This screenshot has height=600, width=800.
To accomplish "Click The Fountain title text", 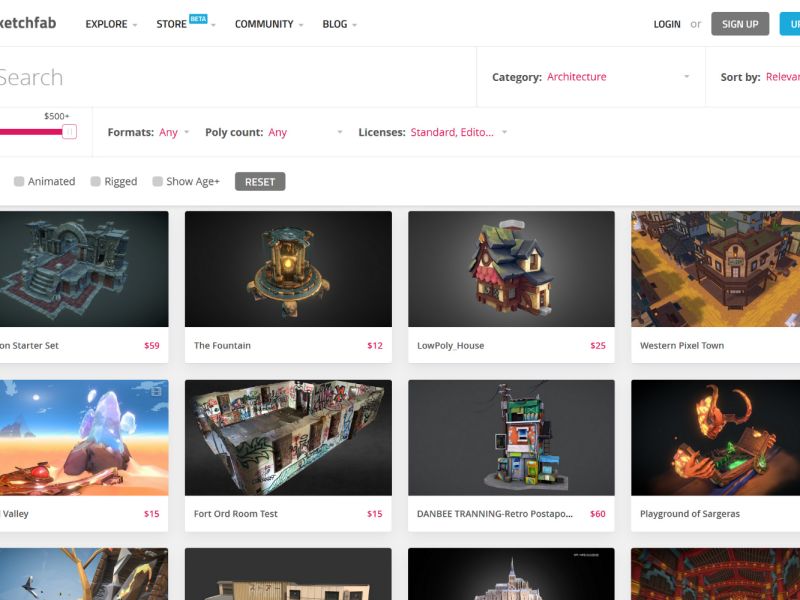I will pyautogui.click(x=222, y=345).
